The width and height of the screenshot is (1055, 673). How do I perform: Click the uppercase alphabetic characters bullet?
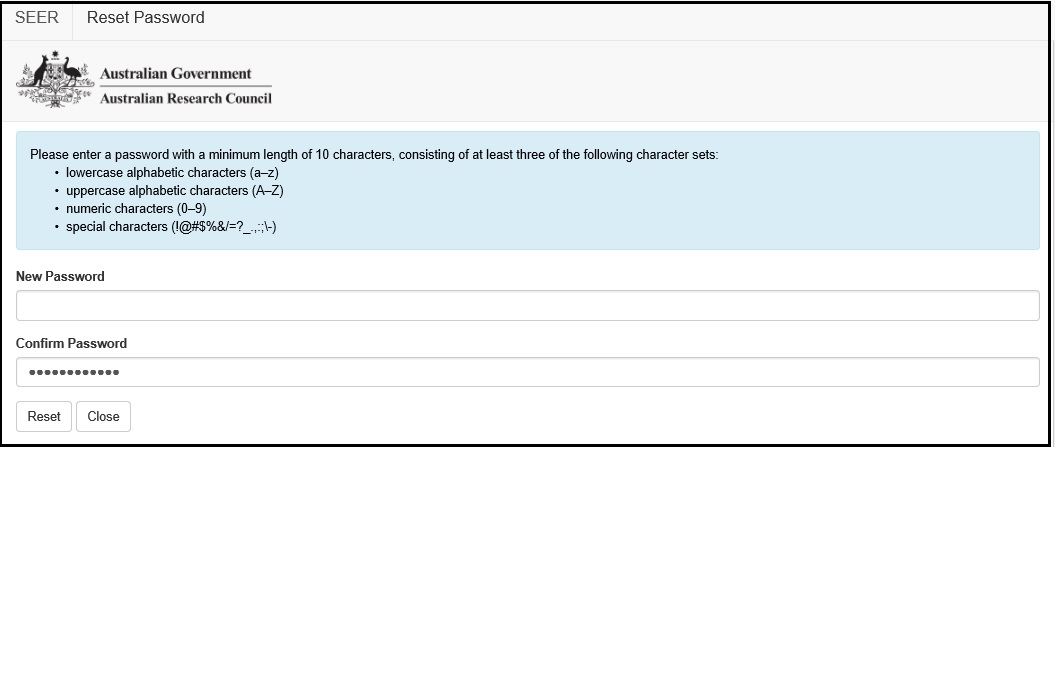coord(175,190)
